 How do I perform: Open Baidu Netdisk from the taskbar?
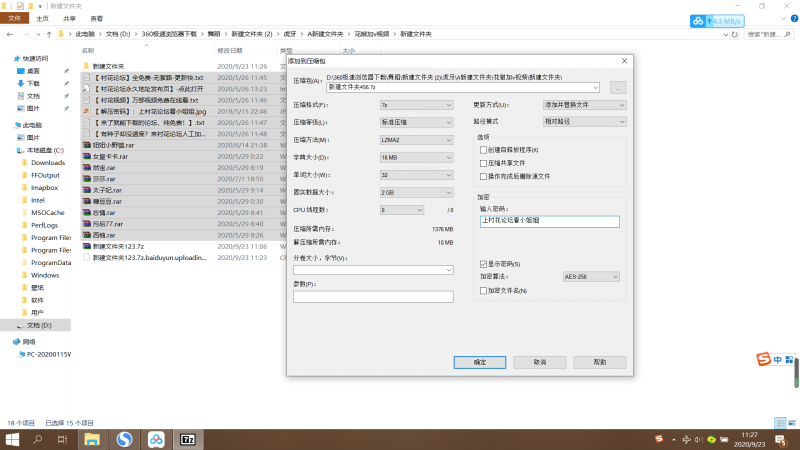click(156, 439)
